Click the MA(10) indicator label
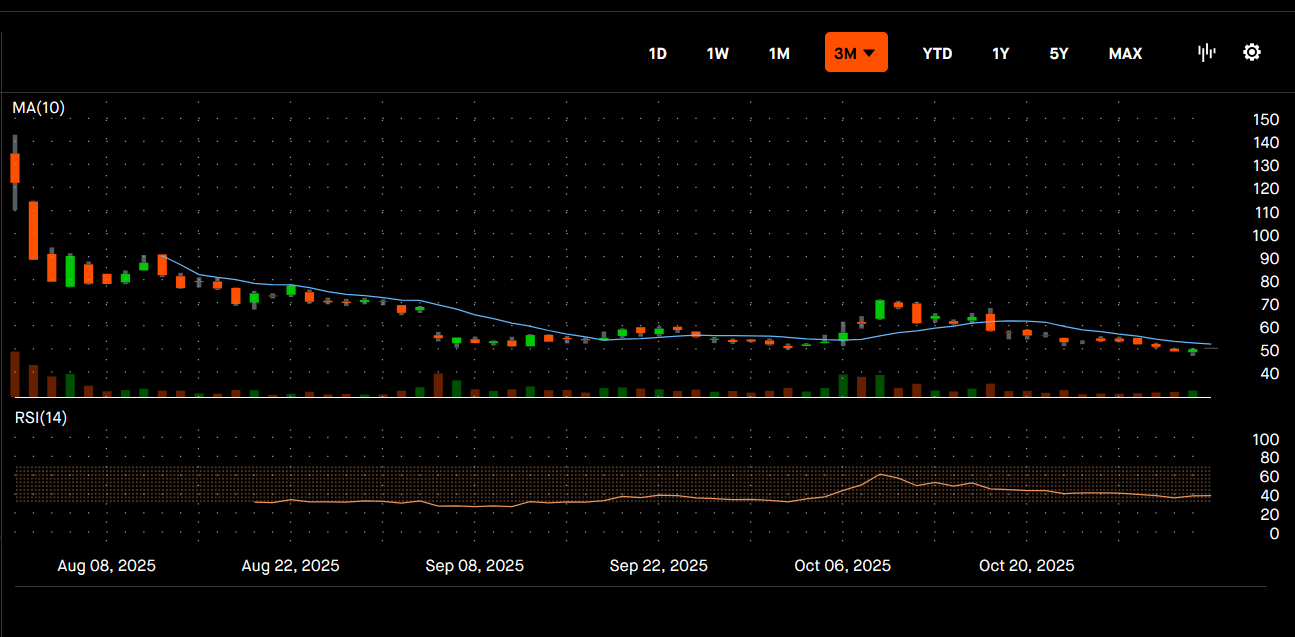The width and height of the screenshot is (1295, 637). (39, 108)
